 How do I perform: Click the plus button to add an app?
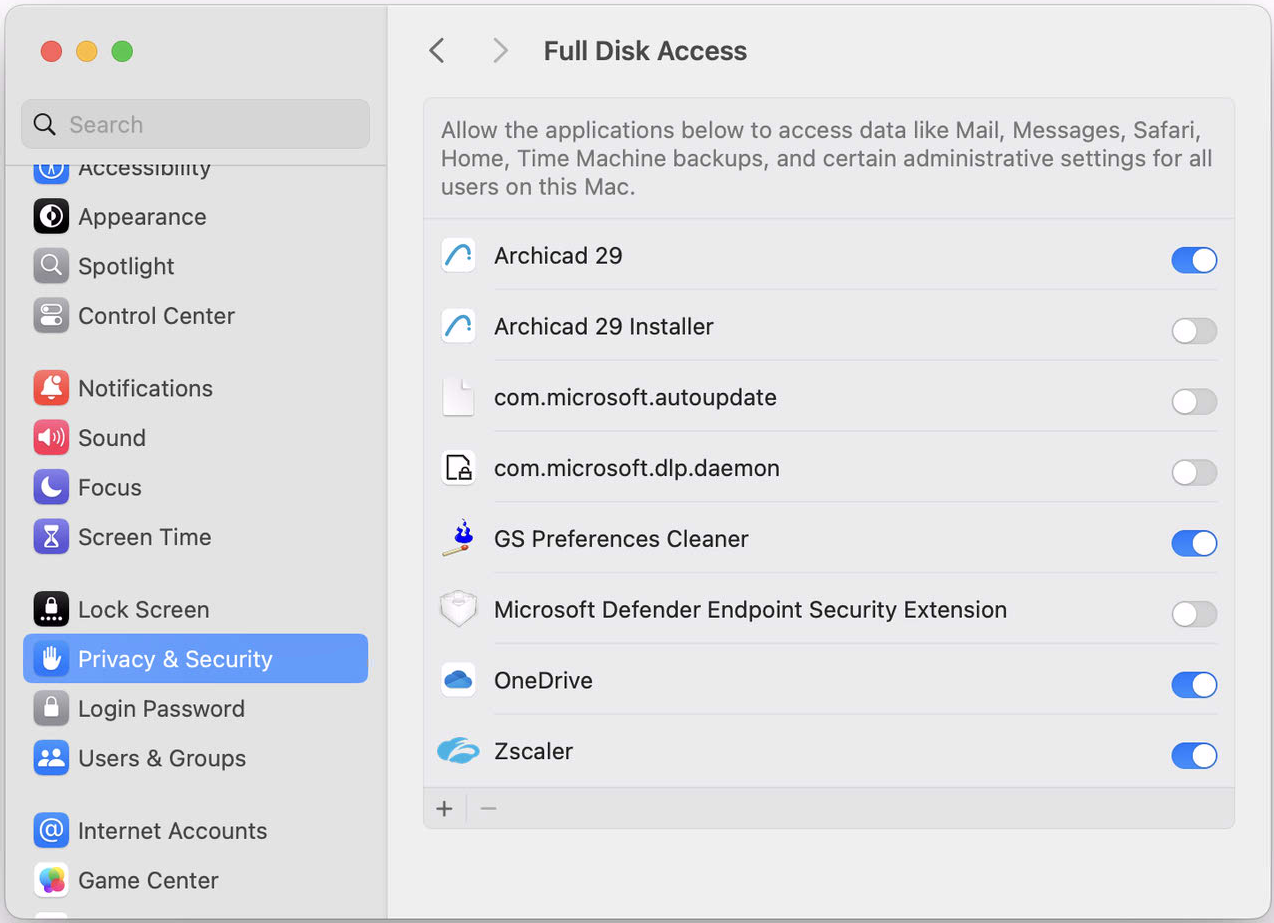pyautogui.click(x=444, y=808)
